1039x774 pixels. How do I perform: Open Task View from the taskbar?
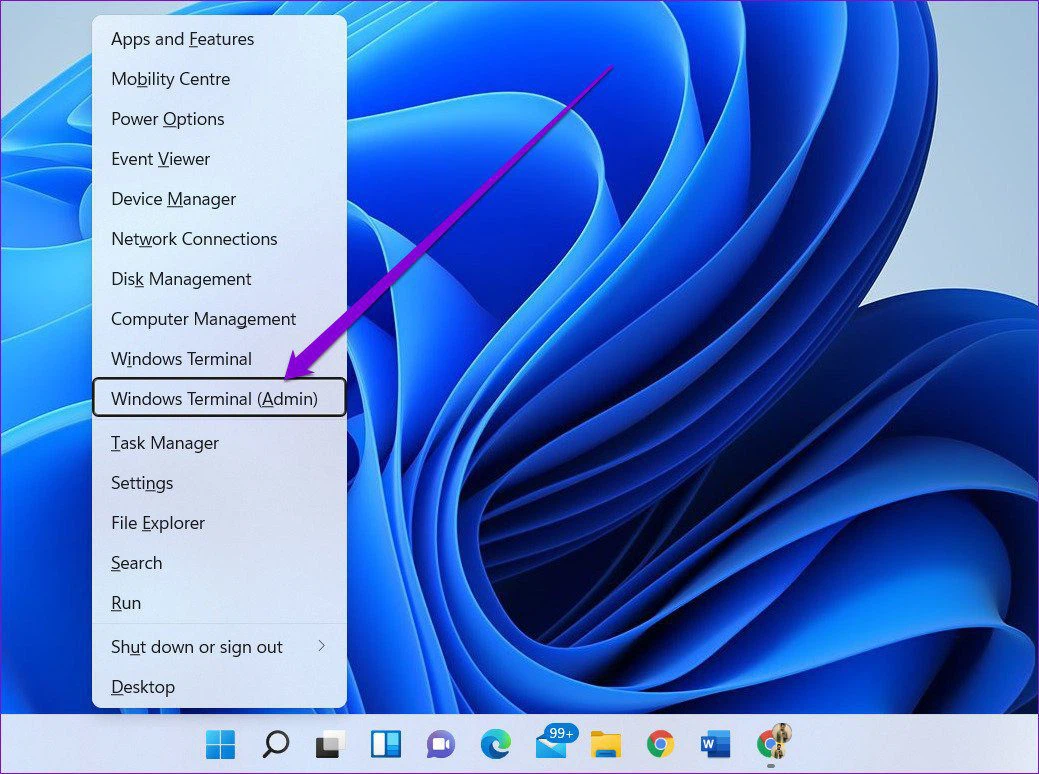pos(330,744)
